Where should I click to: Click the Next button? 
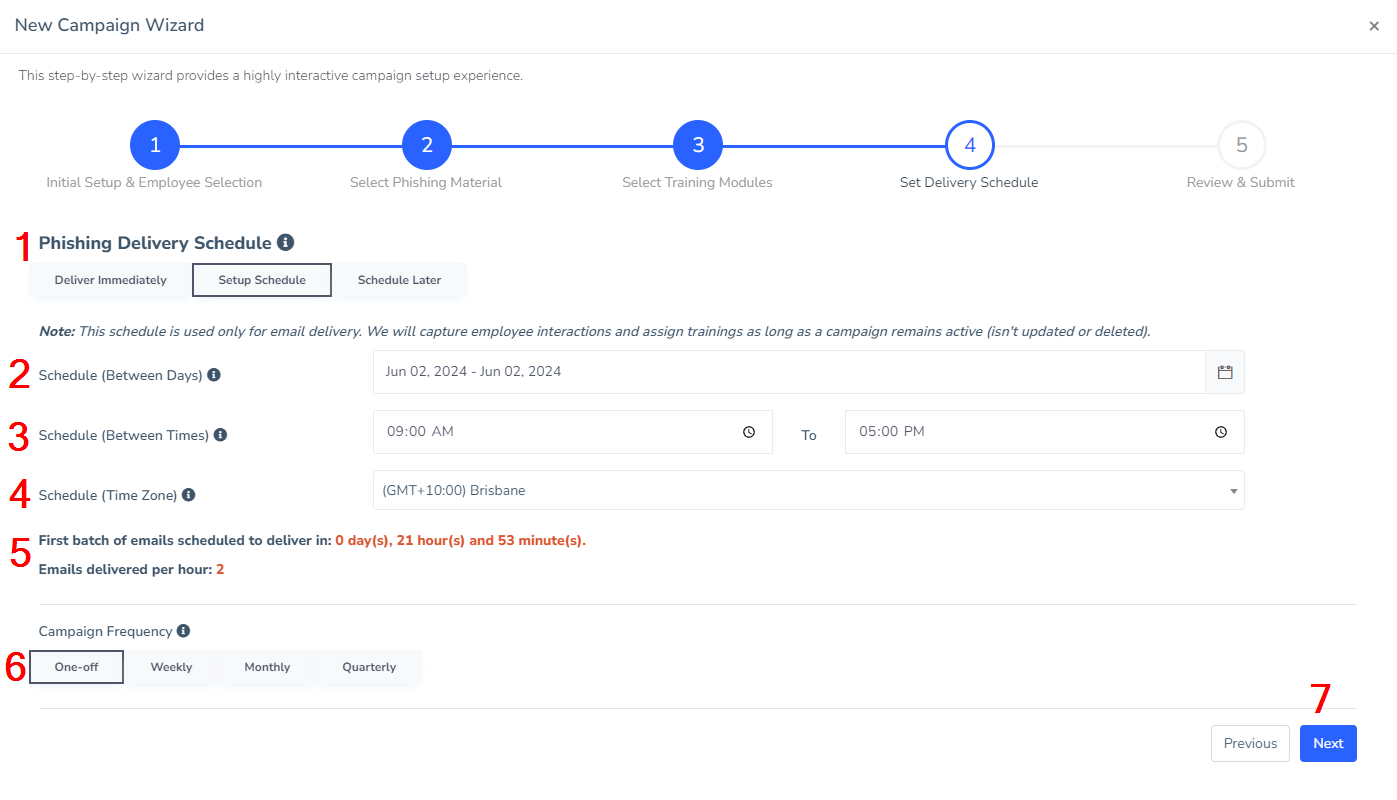1328,743
